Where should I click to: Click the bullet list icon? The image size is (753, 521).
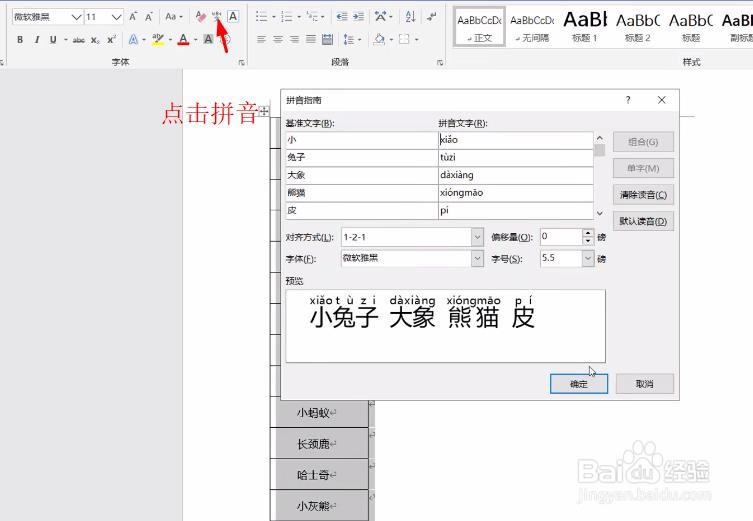point(261,17)
